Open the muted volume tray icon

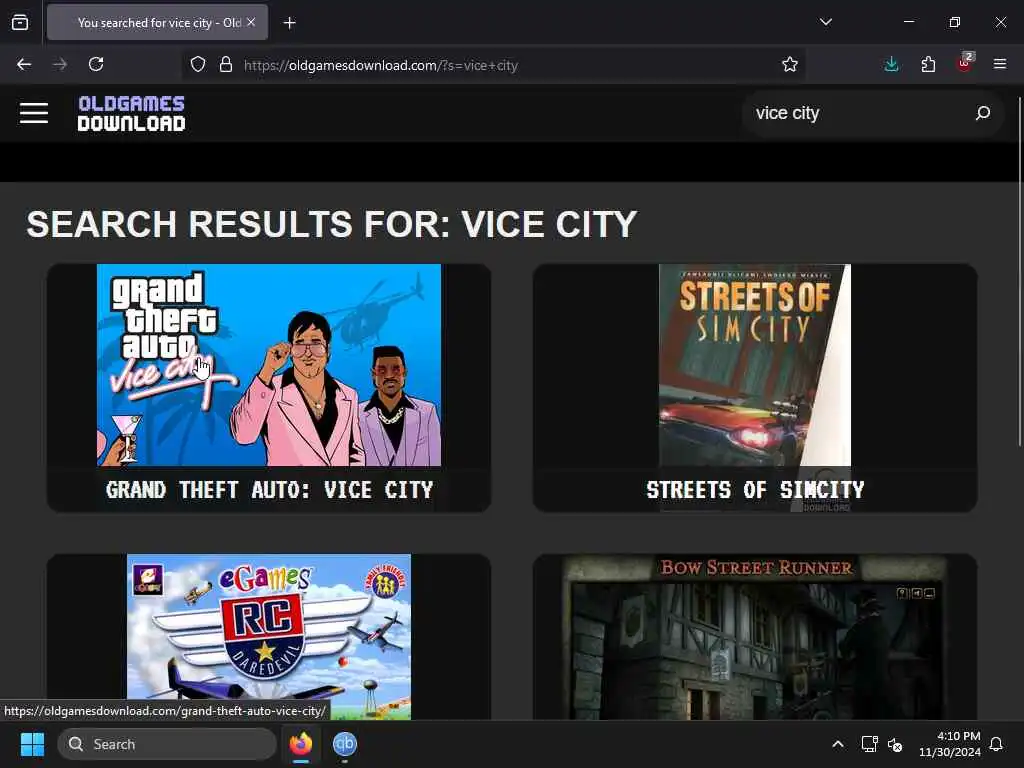[x=895, y=744]
